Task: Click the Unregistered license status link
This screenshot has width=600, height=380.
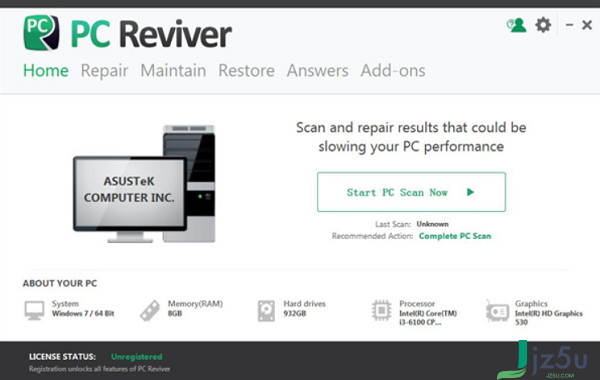Action: tap(137, 357)
